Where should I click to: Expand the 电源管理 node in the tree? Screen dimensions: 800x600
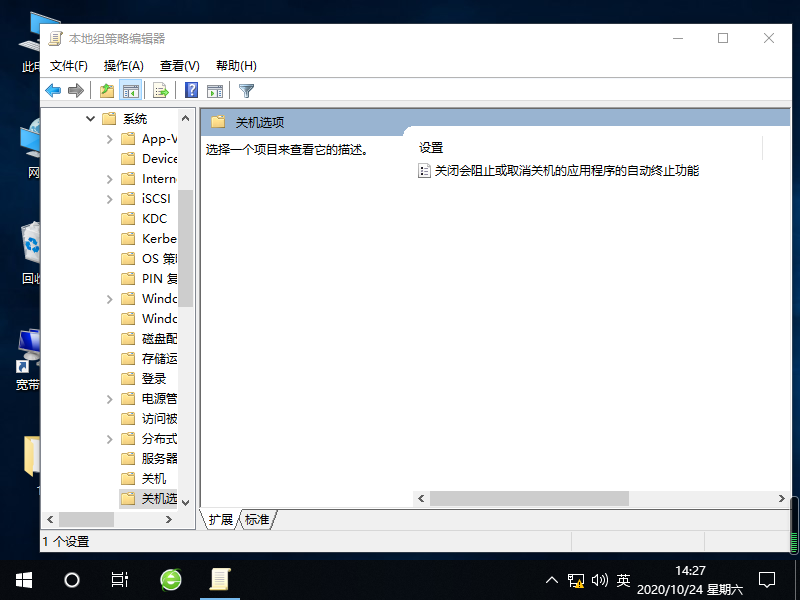(x=110, y=398)
